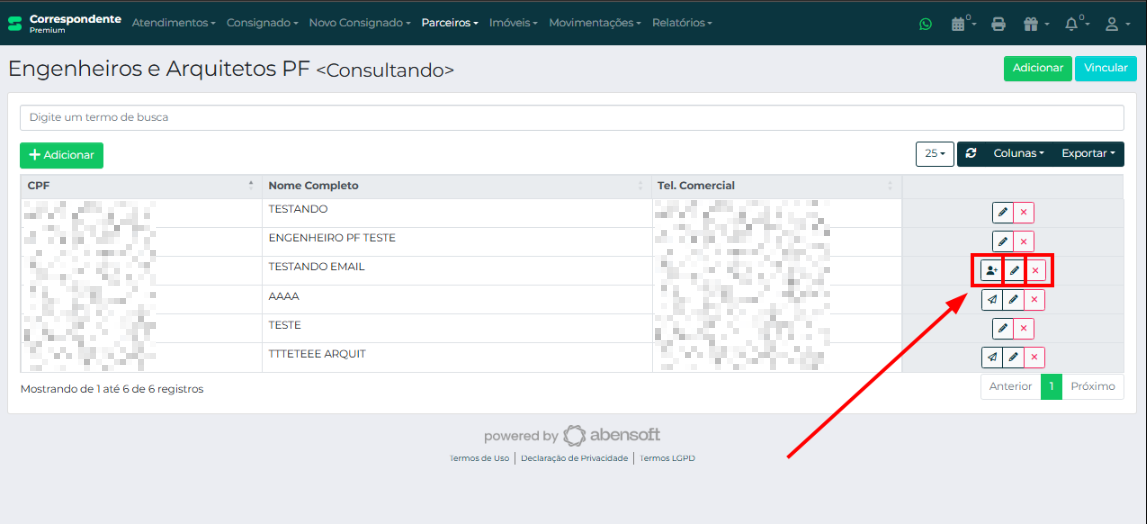Click the refresh icon beside Colunas
The image size is (1147, 524).
click(971, 154)
